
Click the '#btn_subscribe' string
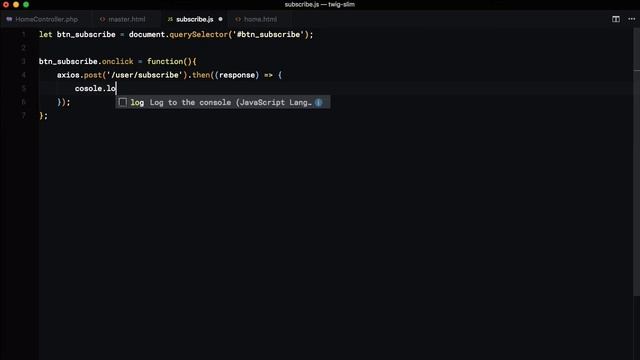click(x=269, y=35)
